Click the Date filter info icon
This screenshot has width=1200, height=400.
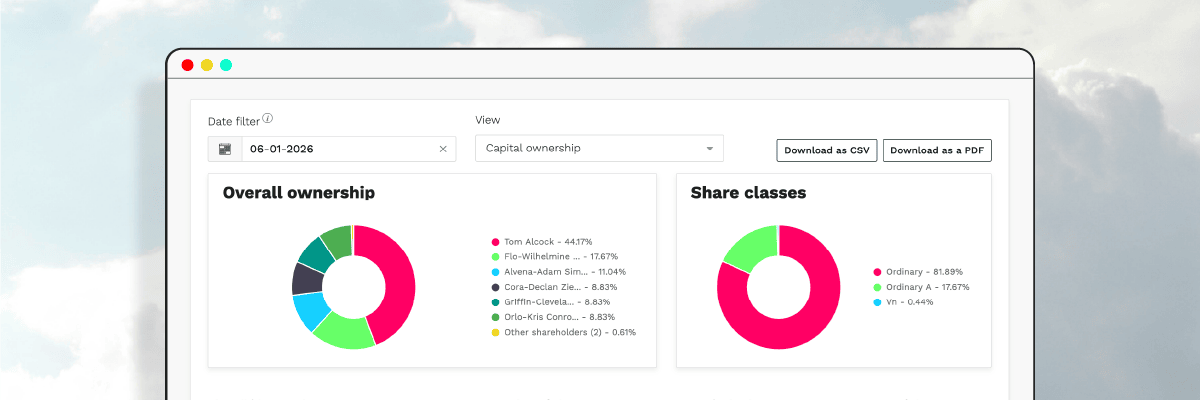point(268,119)
